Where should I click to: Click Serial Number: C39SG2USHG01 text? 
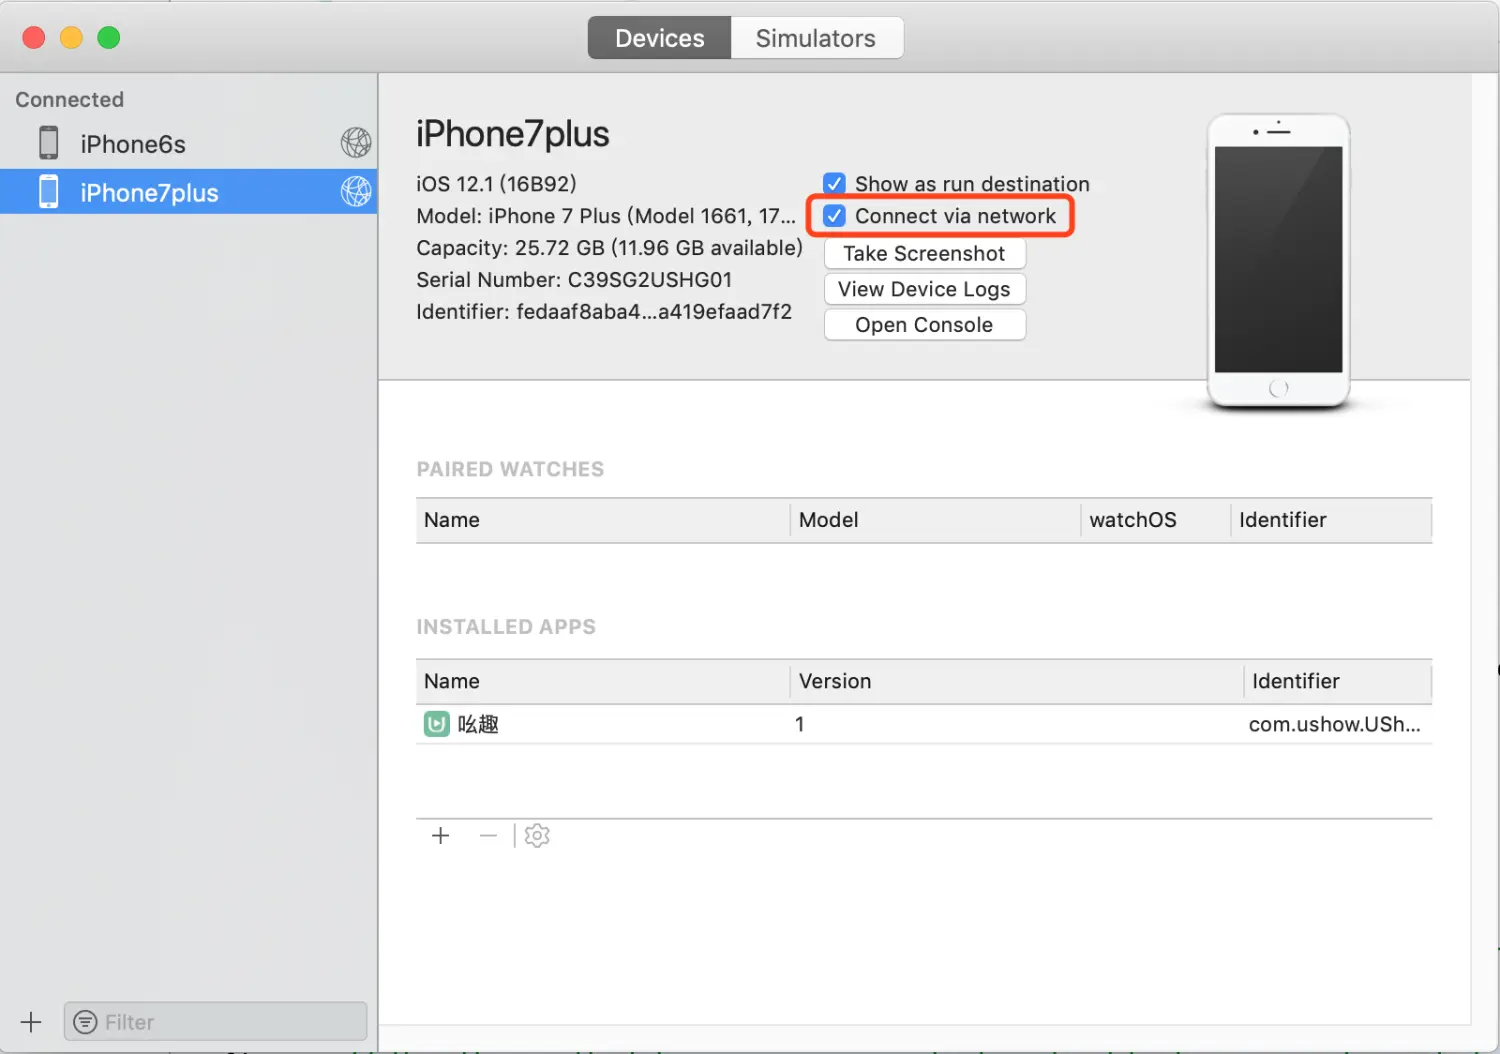[574, 280]
